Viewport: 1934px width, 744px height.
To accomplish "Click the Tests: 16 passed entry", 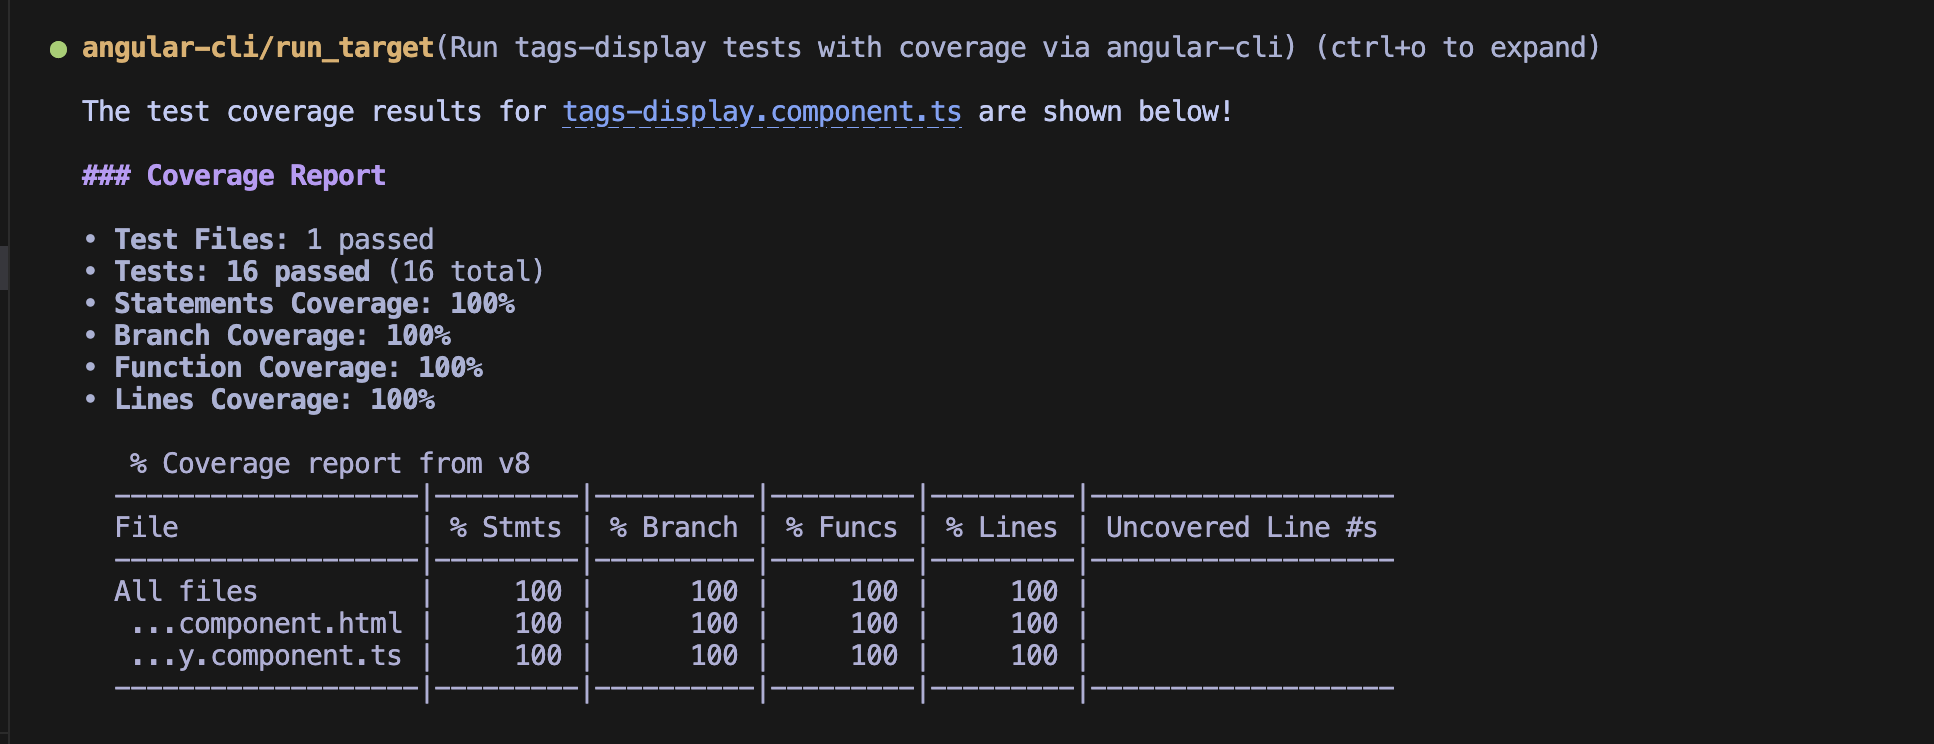I will (x=242, y=272).
